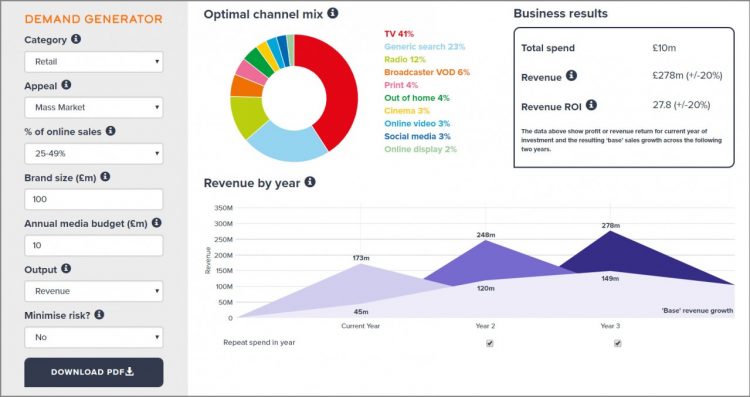
Task: Click the Annual media budget info icon
Action: click(156, 222)
